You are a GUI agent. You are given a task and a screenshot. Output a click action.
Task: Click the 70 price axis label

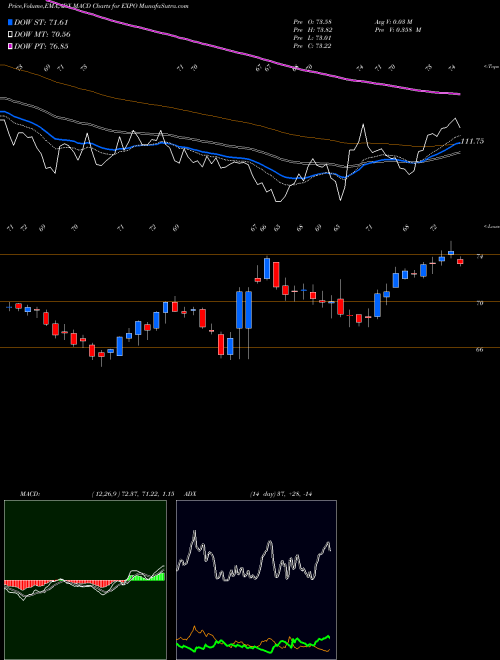479,303
